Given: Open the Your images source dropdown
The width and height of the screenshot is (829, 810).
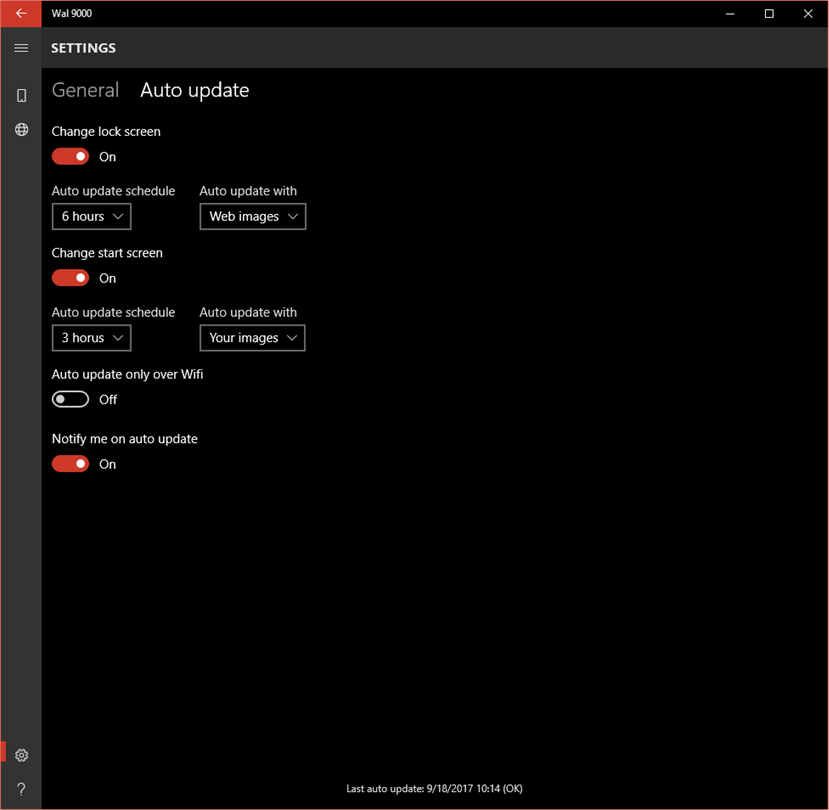Looking at the screenshot, I should point(252,338).
